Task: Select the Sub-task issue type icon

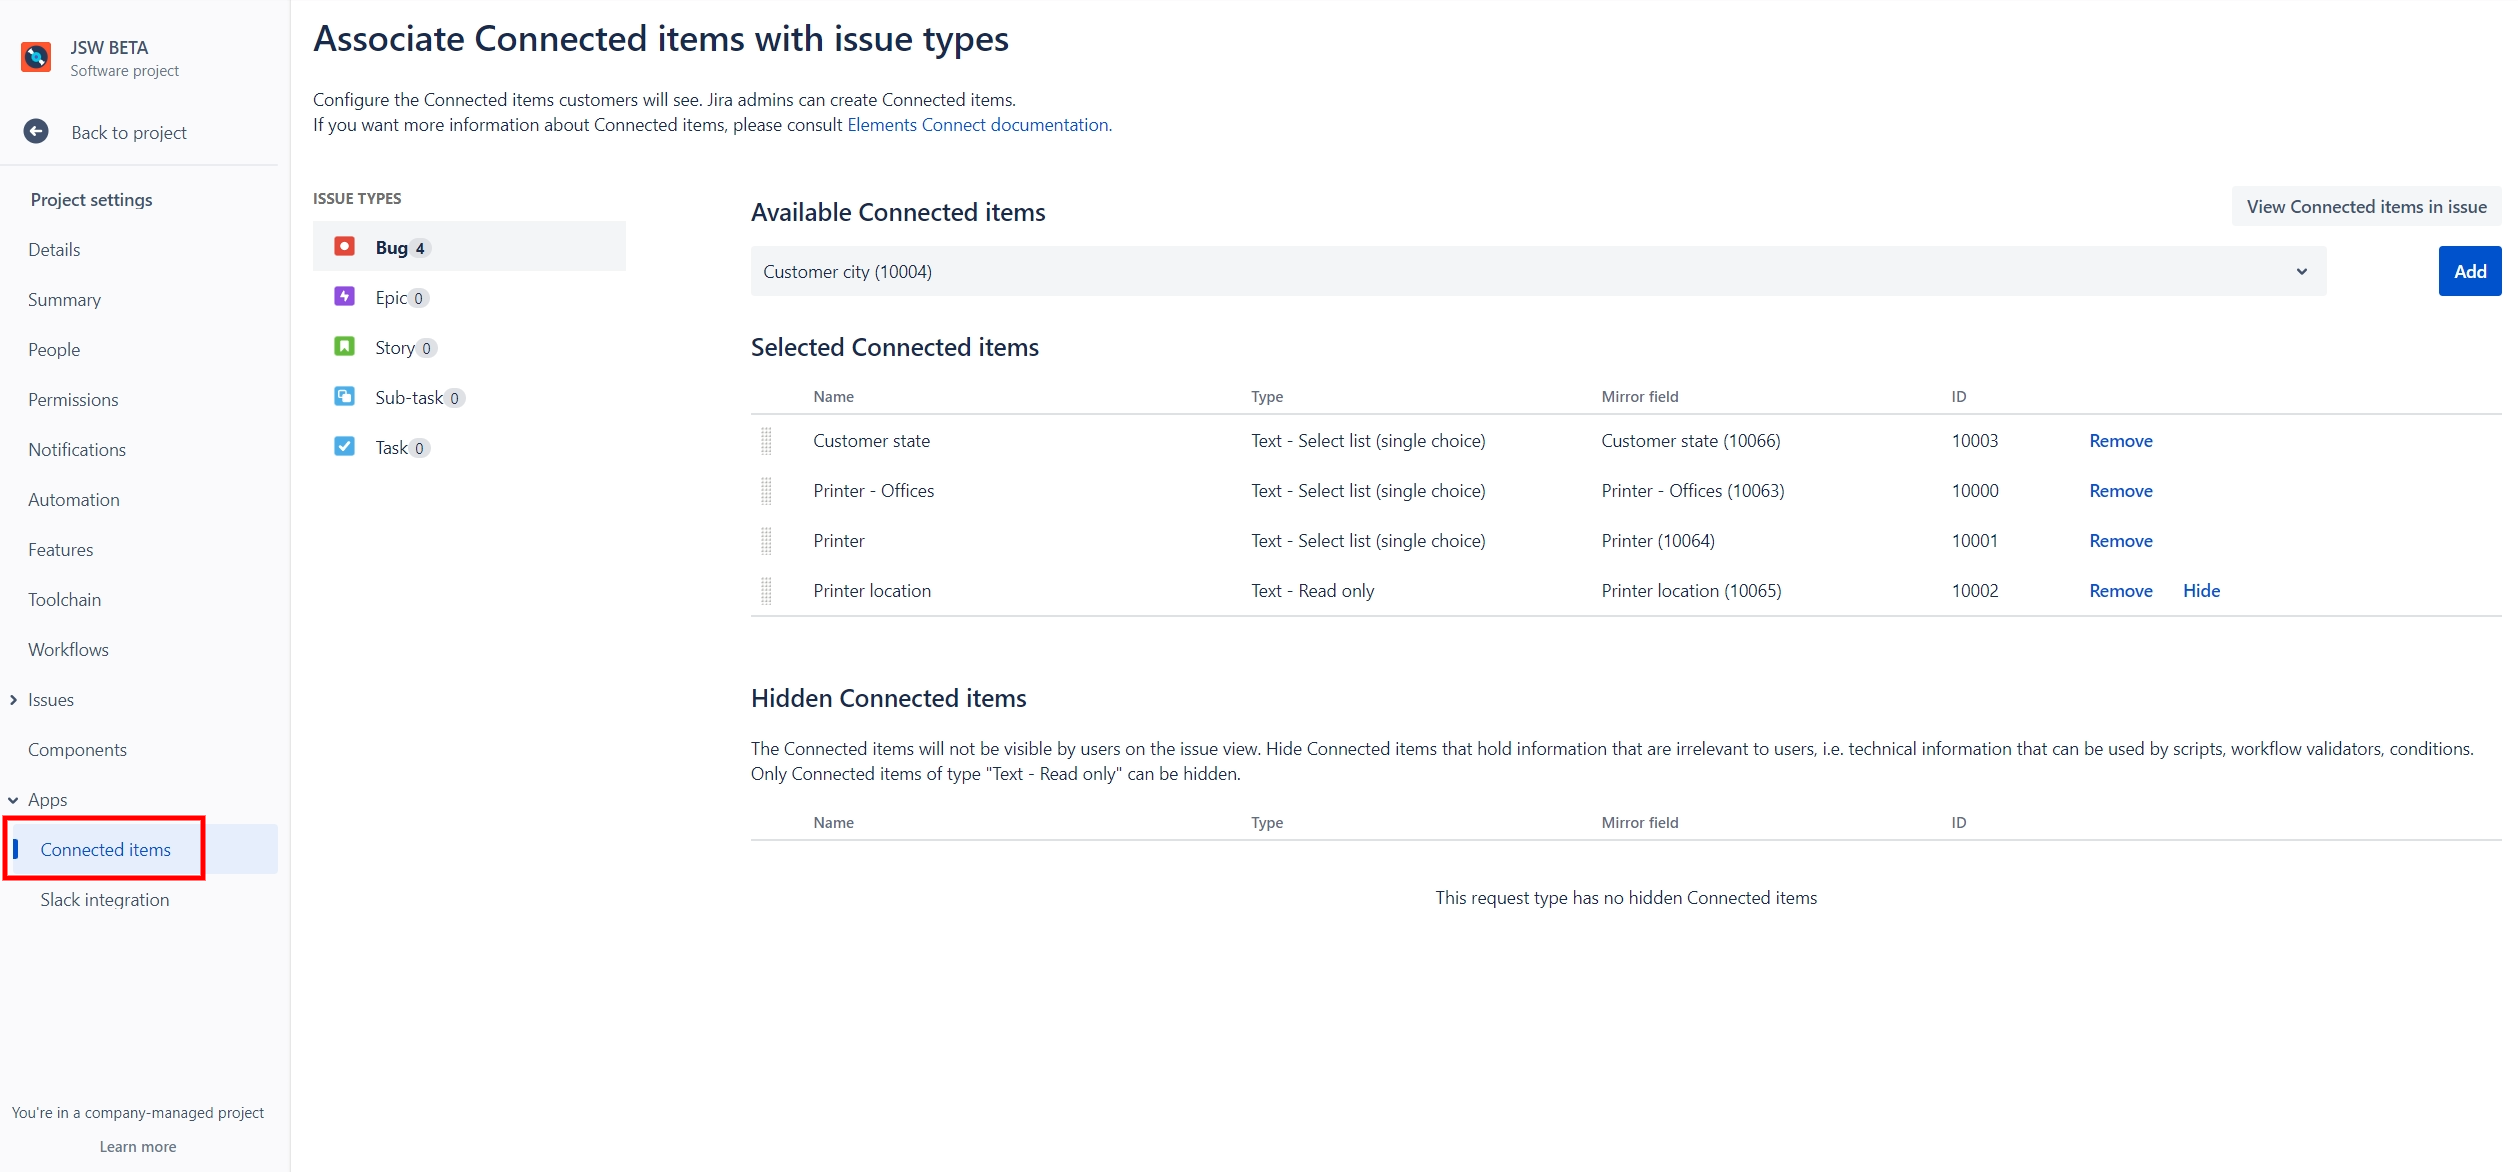Action: (x=344, y=397)
